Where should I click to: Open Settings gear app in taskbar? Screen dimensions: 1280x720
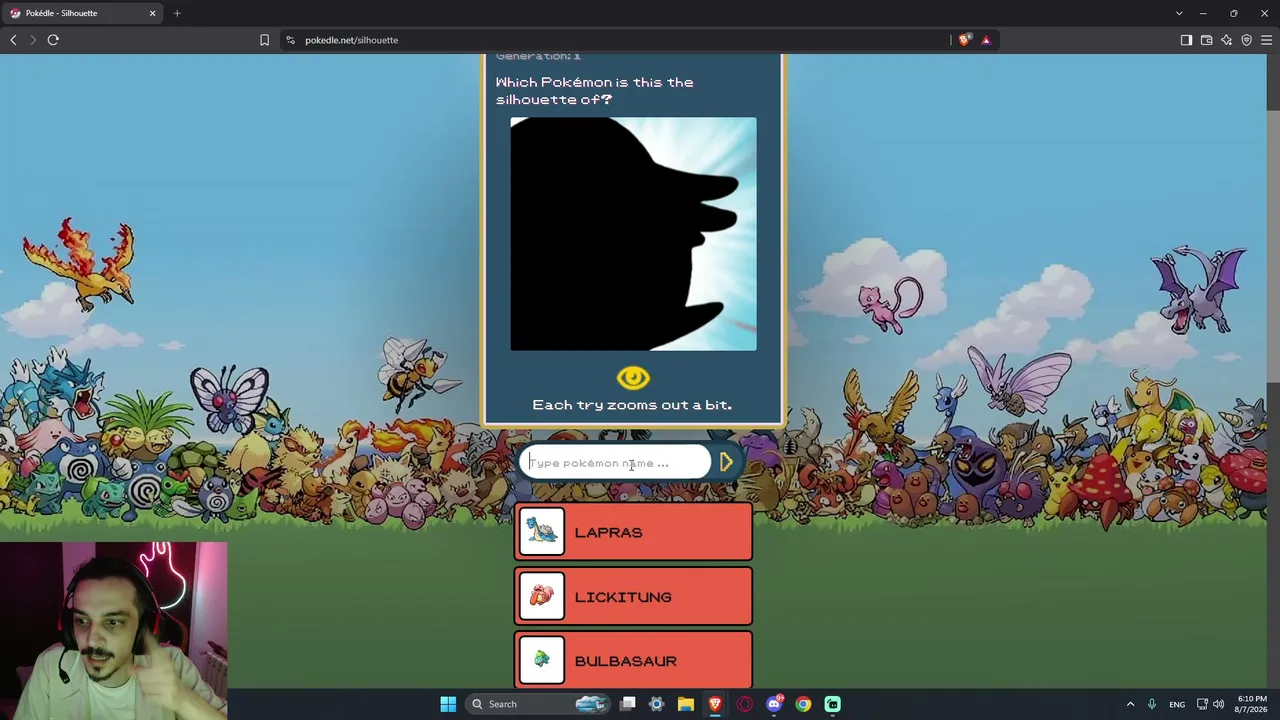656,704
